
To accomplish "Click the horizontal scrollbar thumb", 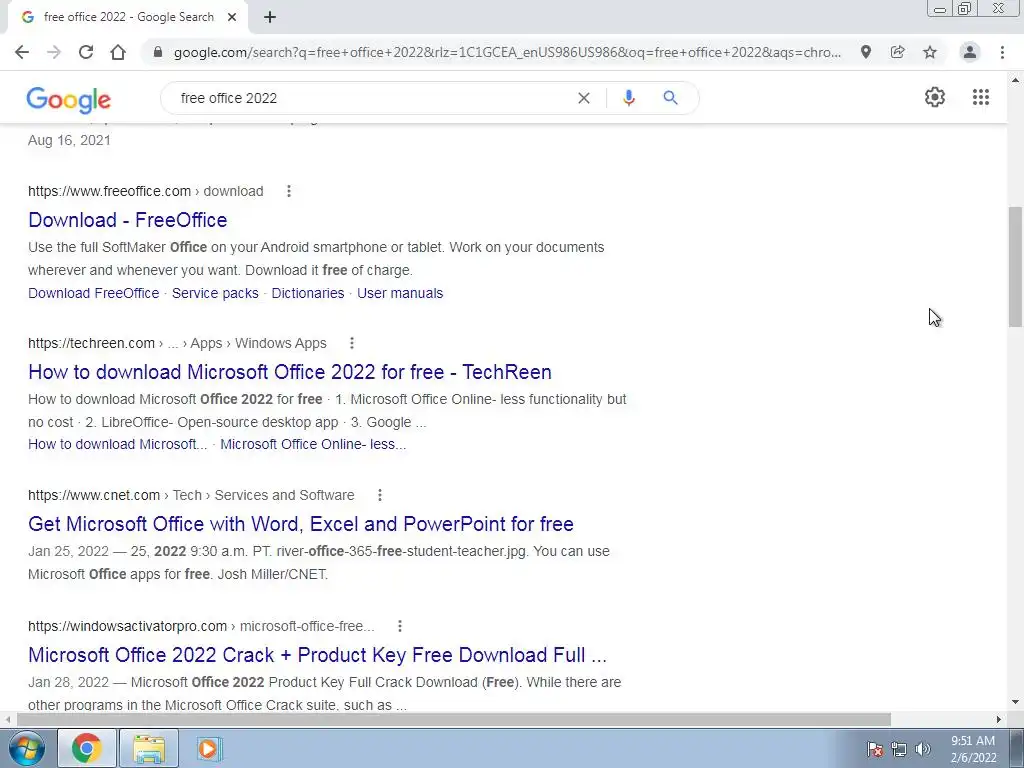I will [453, 719].
